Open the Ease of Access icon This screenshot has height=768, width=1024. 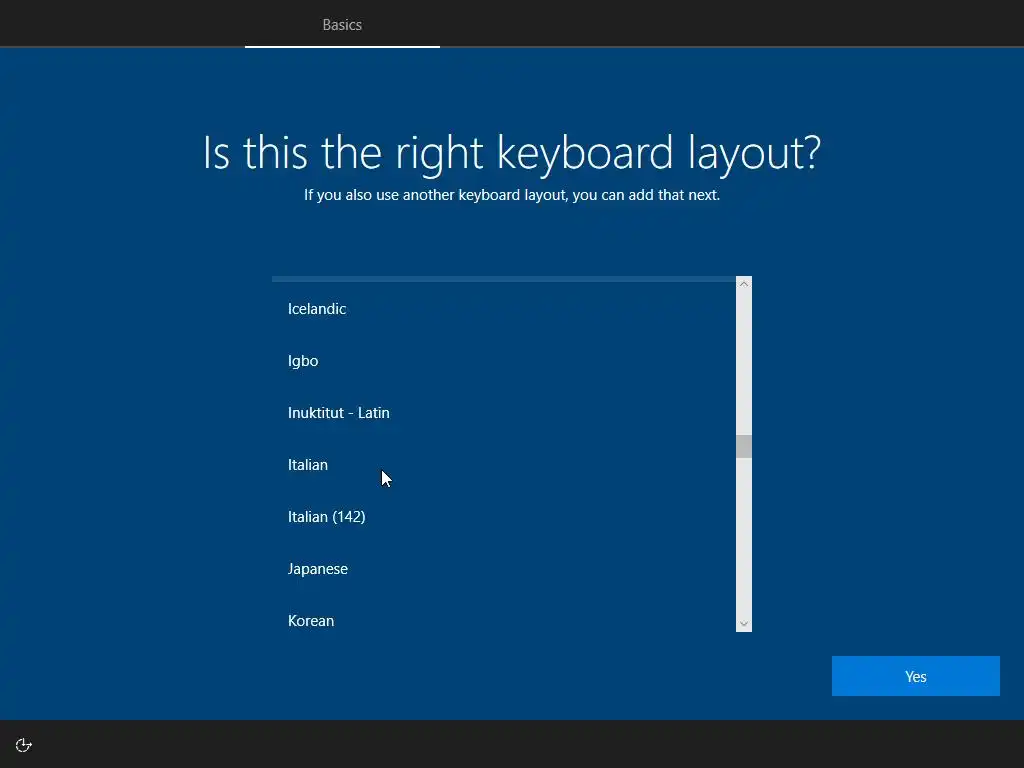[x=24, y=745]
